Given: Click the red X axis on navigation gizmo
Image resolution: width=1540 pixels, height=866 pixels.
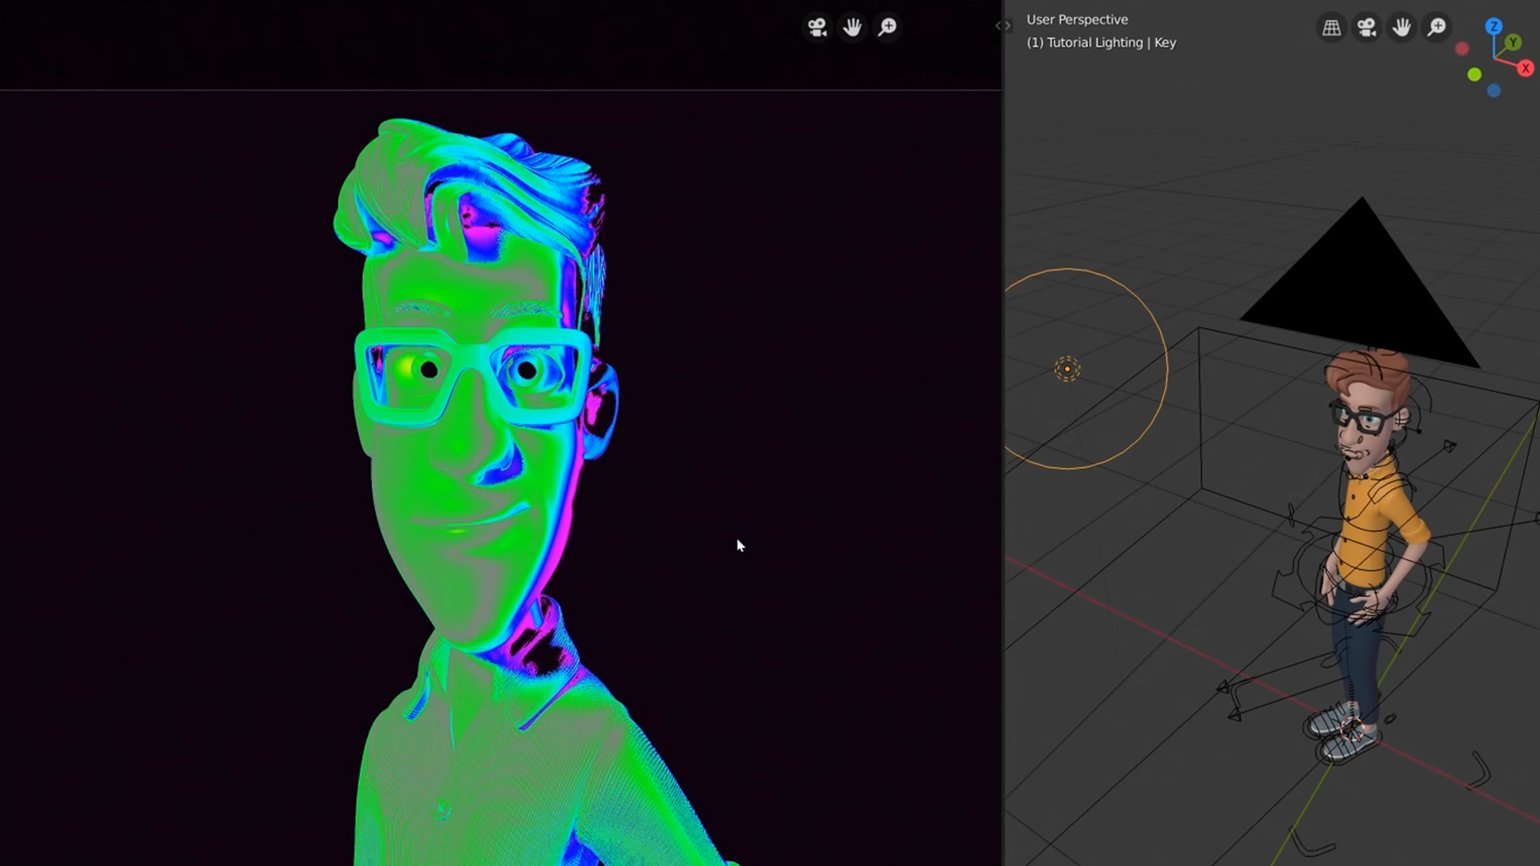Looking at the screenshot, I should [x=1526, y=68].
